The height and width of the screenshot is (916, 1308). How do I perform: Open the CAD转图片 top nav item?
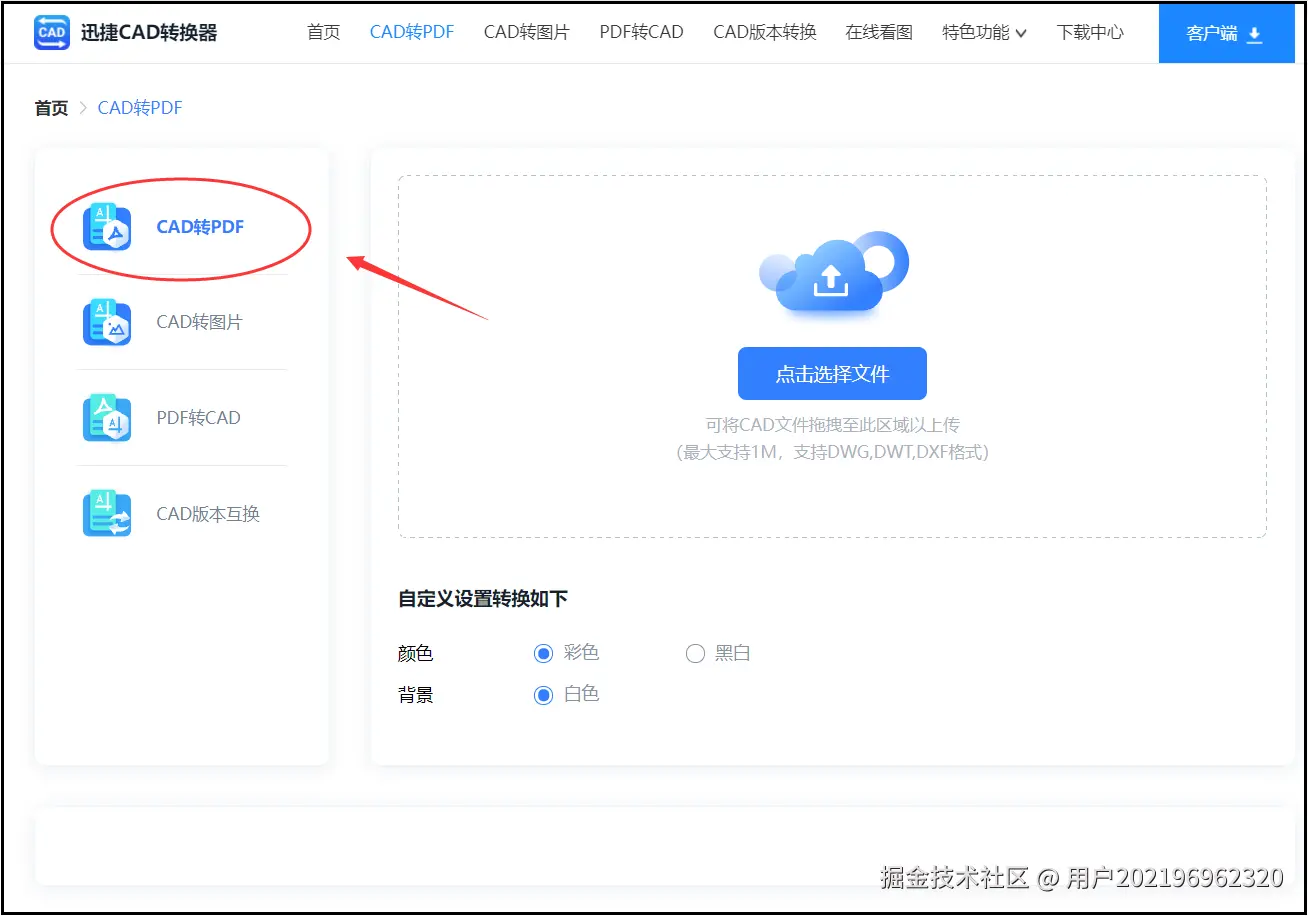[527, 32]
